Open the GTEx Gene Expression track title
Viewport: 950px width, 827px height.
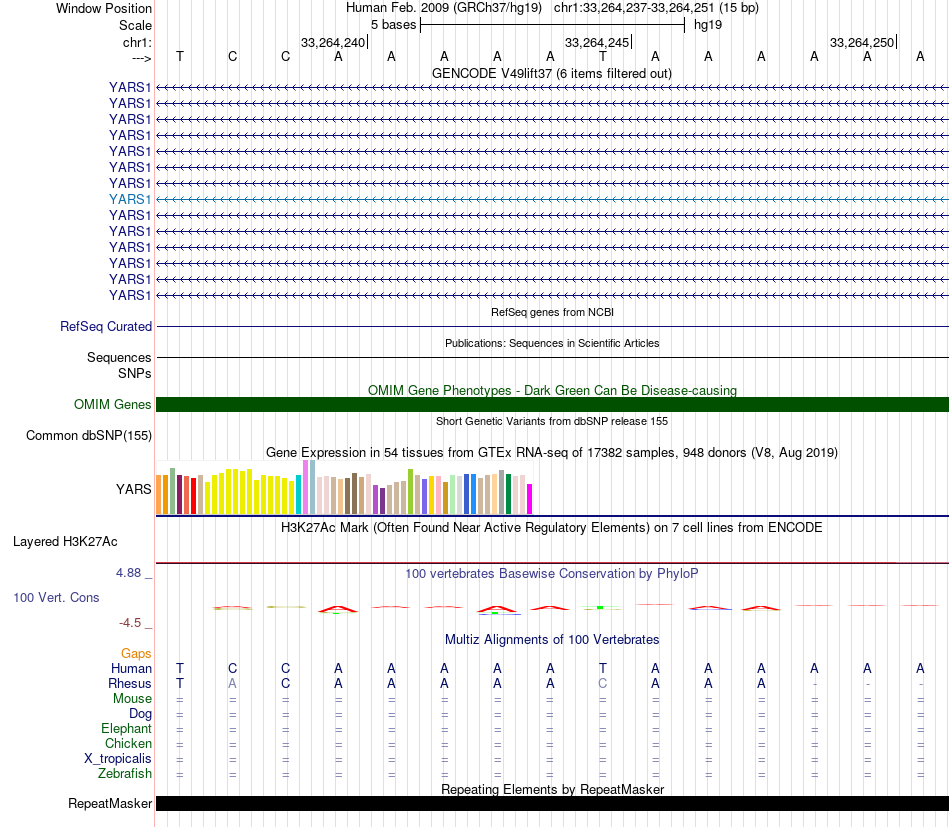point(552,453)
